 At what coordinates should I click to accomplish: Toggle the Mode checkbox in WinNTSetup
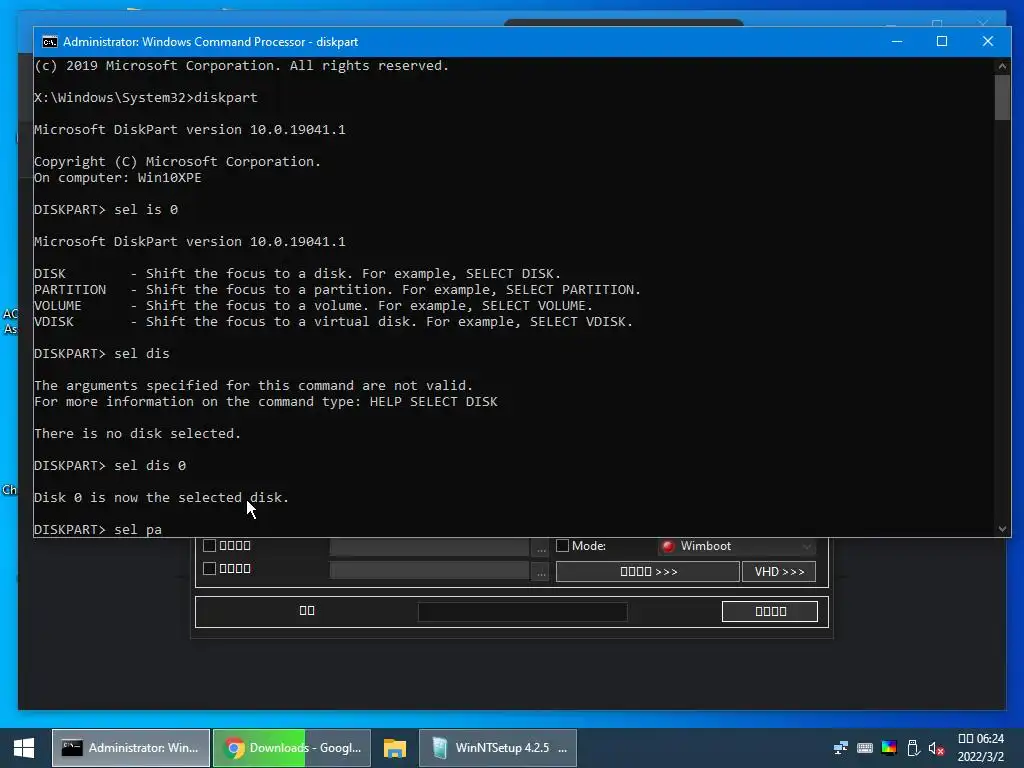[562, 546]
